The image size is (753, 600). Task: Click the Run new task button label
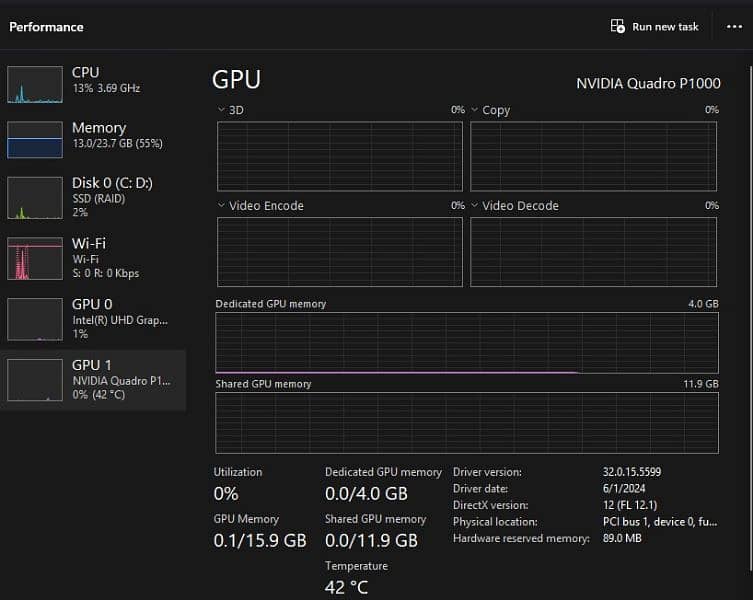[665, 27]
